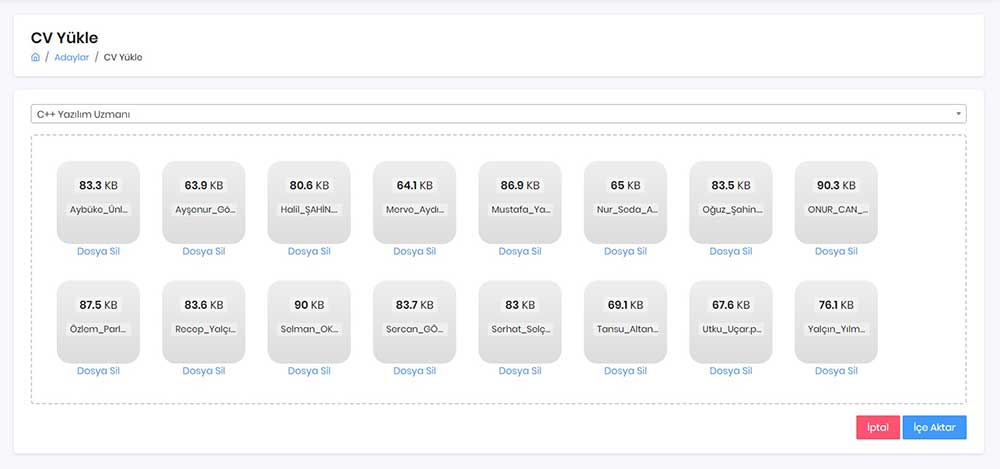The width and height of the screenshot is (1000, 469).
Task: Delete the Serhat_Selç file via Dosya Sil
Action: (520, 371)
